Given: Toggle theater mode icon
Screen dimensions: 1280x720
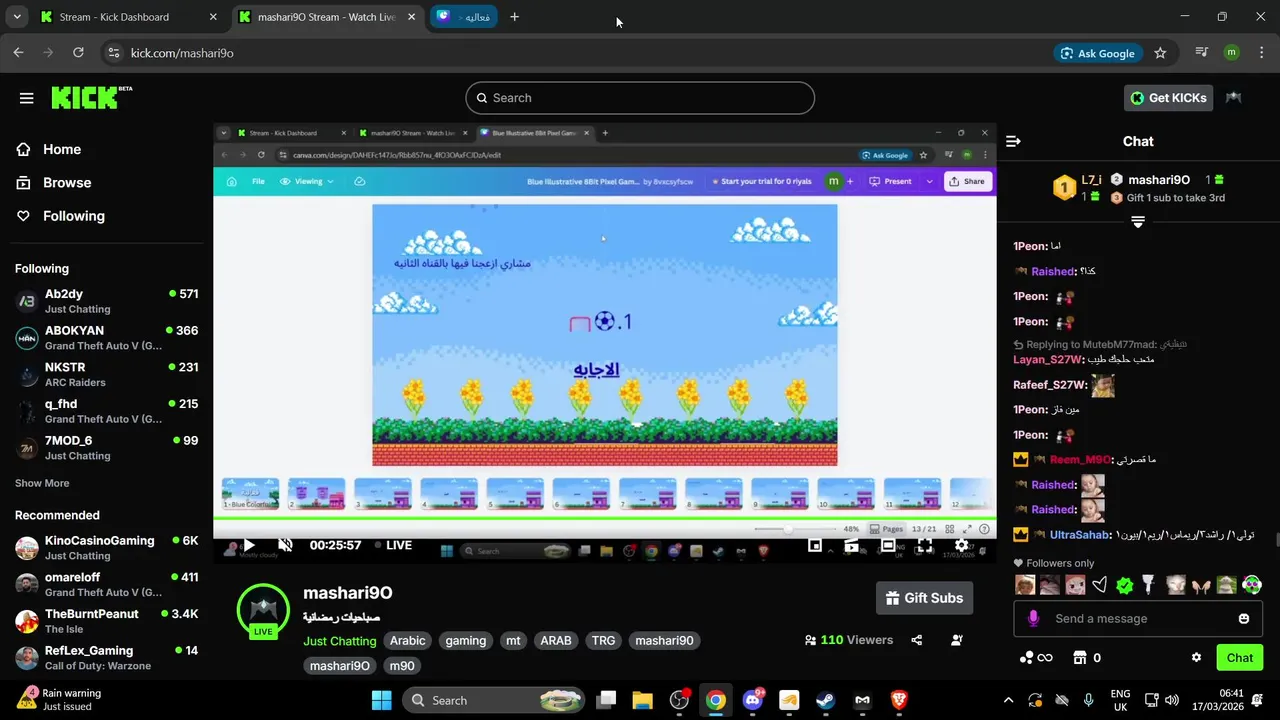Looking at the screenshot, I should pos(888,545).
